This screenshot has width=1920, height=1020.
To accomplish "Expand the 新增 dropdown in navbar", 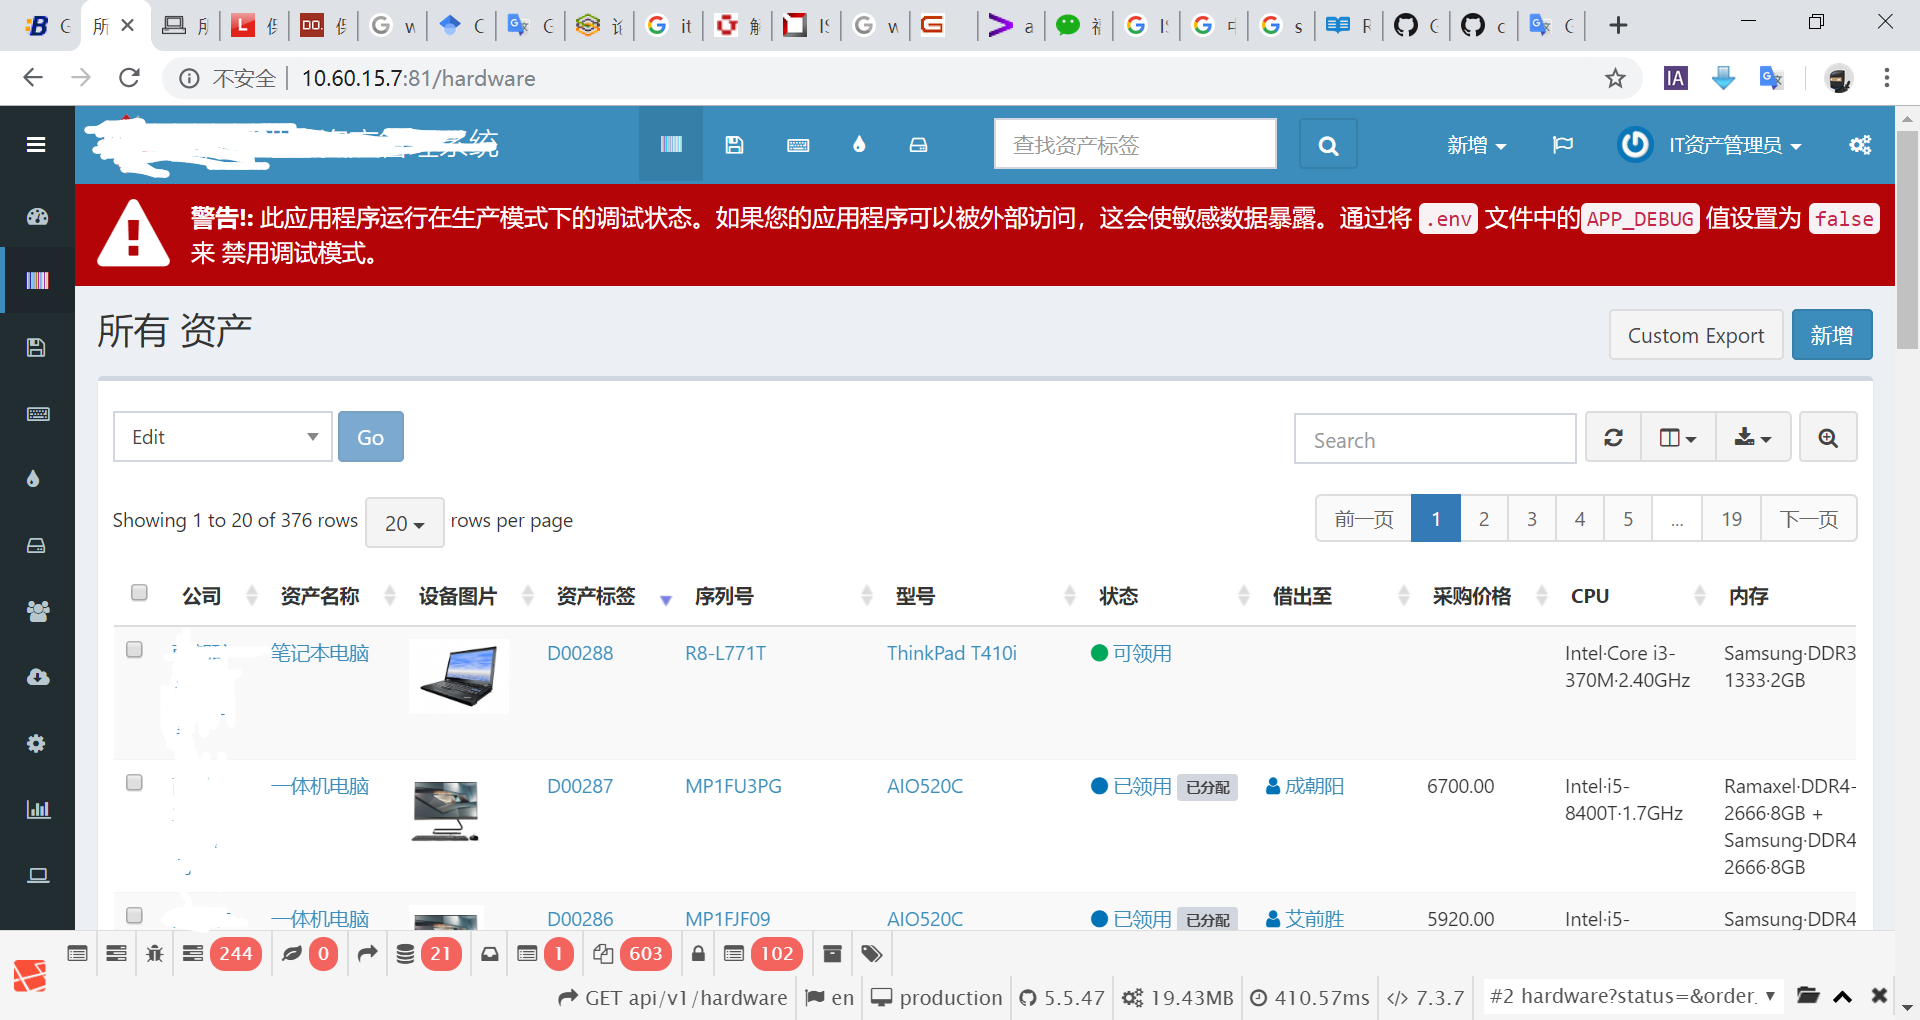I will [x=1476, y=145].
